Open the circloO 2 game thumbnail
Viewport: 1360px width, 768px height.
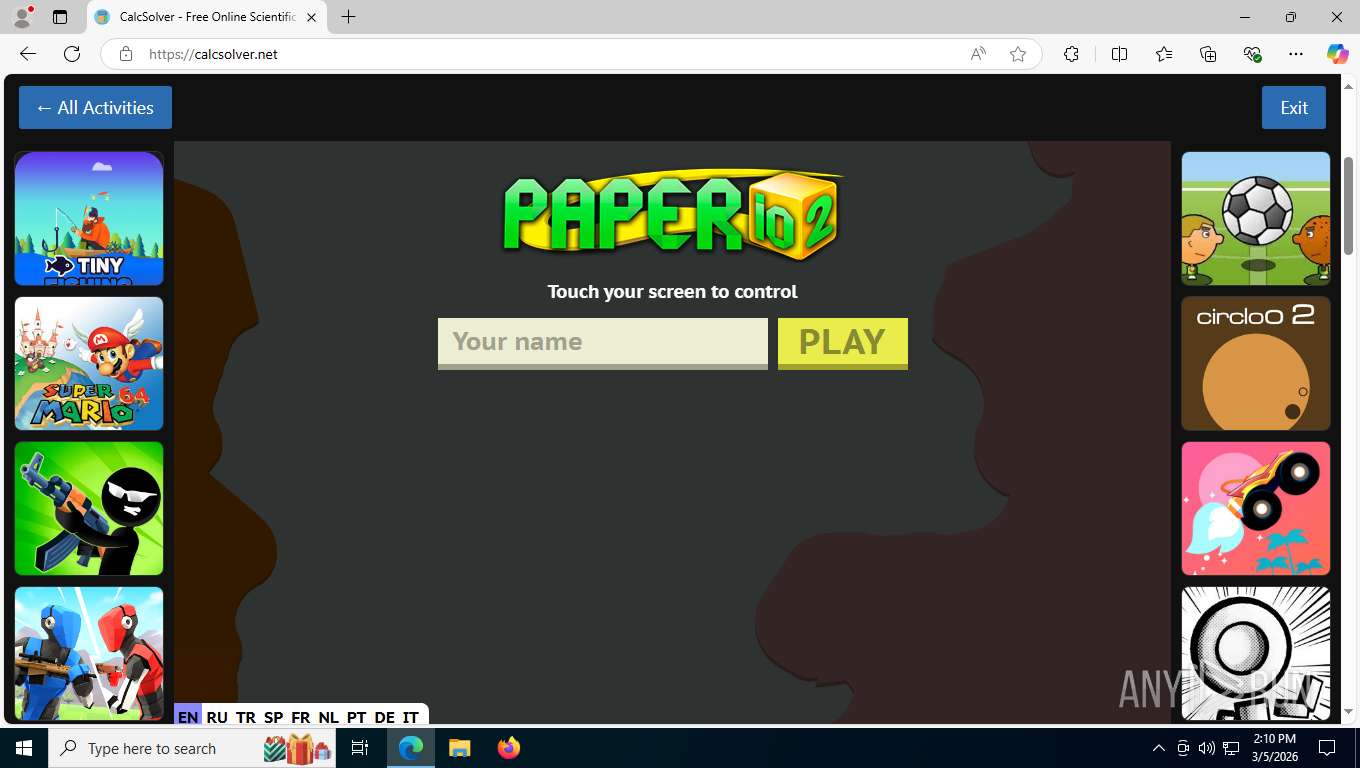coord(1256,364)
